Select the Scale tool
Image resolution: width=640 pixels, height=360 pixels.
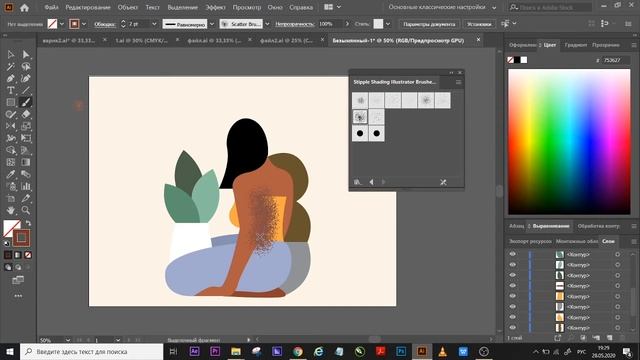click(26, 126)
